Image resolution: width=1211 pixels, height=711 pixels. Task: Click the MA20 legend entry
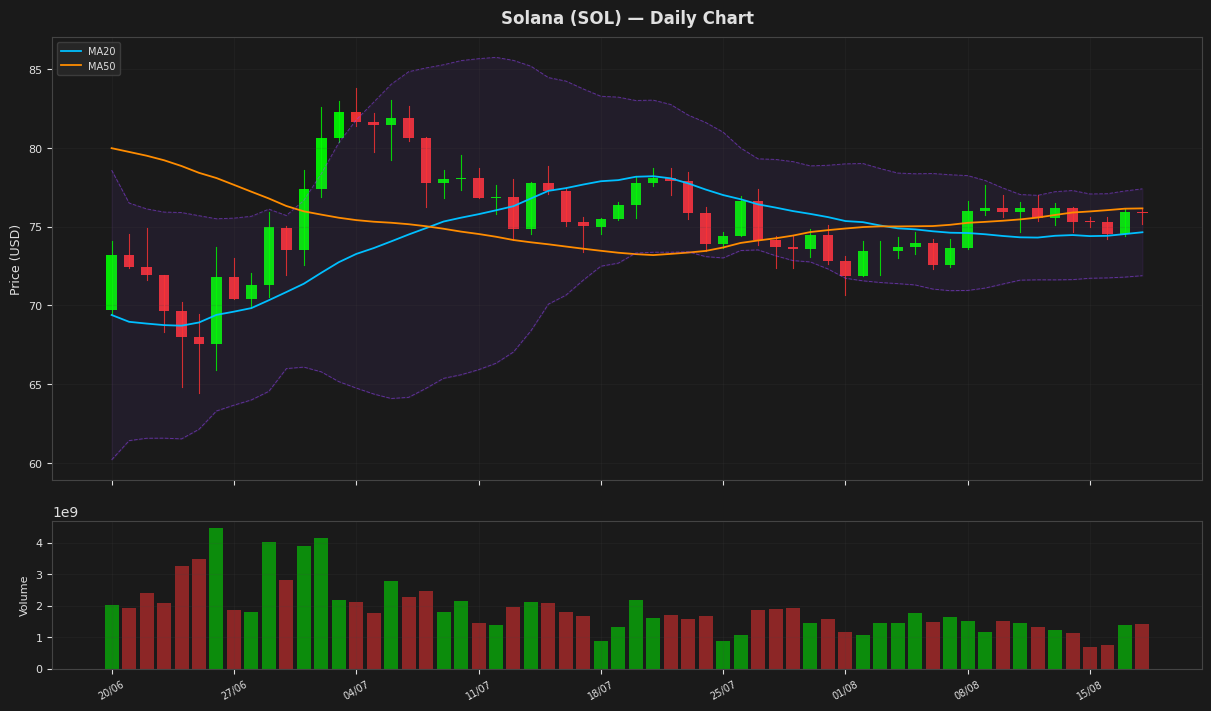click(x=89, y=51)
